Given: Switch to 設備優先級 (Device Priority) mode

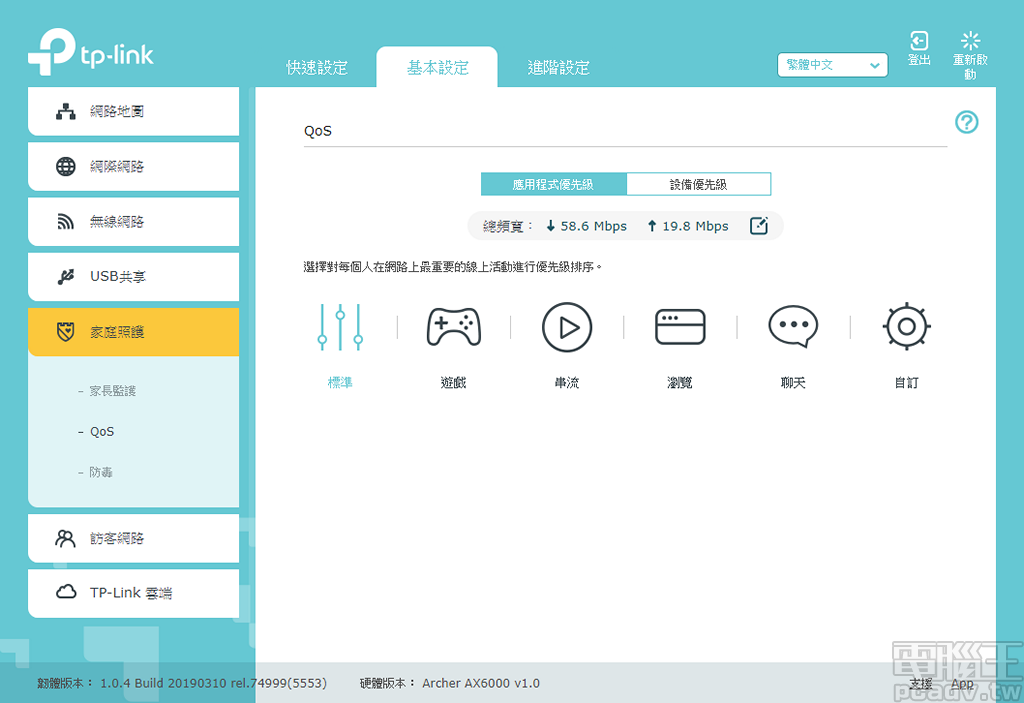Looking at the screenshot, I should click(699, 183).
